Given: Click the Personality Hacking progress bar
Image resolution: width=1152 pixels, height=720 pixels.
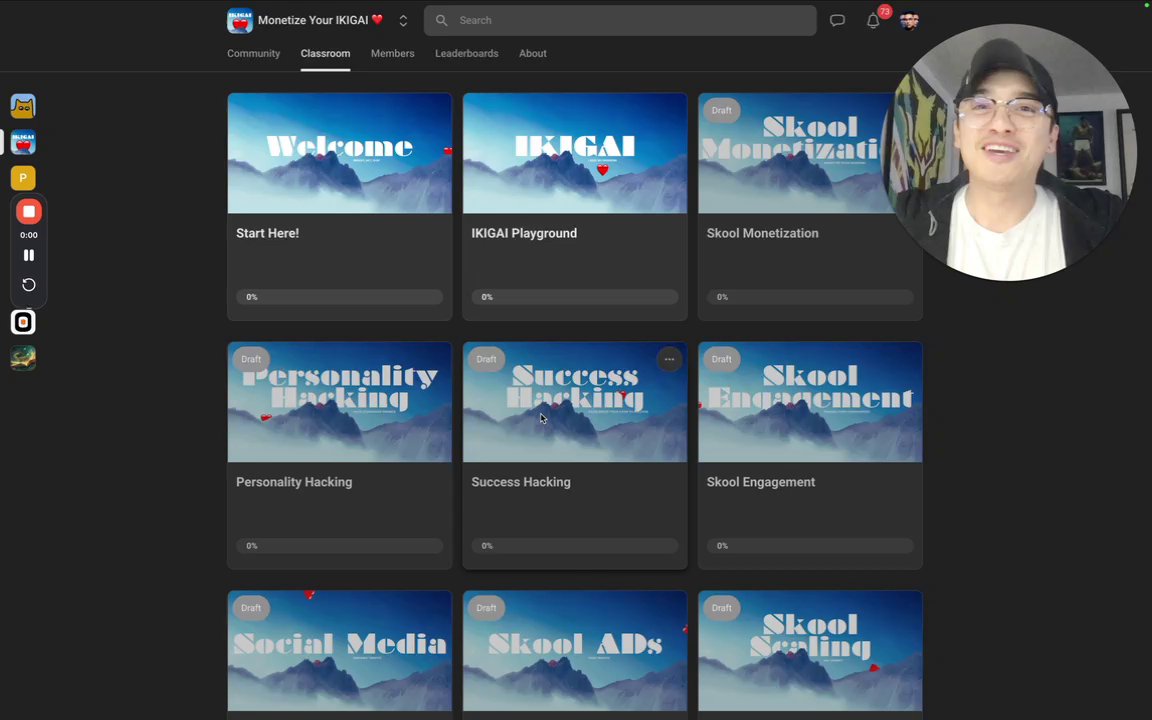Looking at the screenshot, I should [x=339, y=546].
